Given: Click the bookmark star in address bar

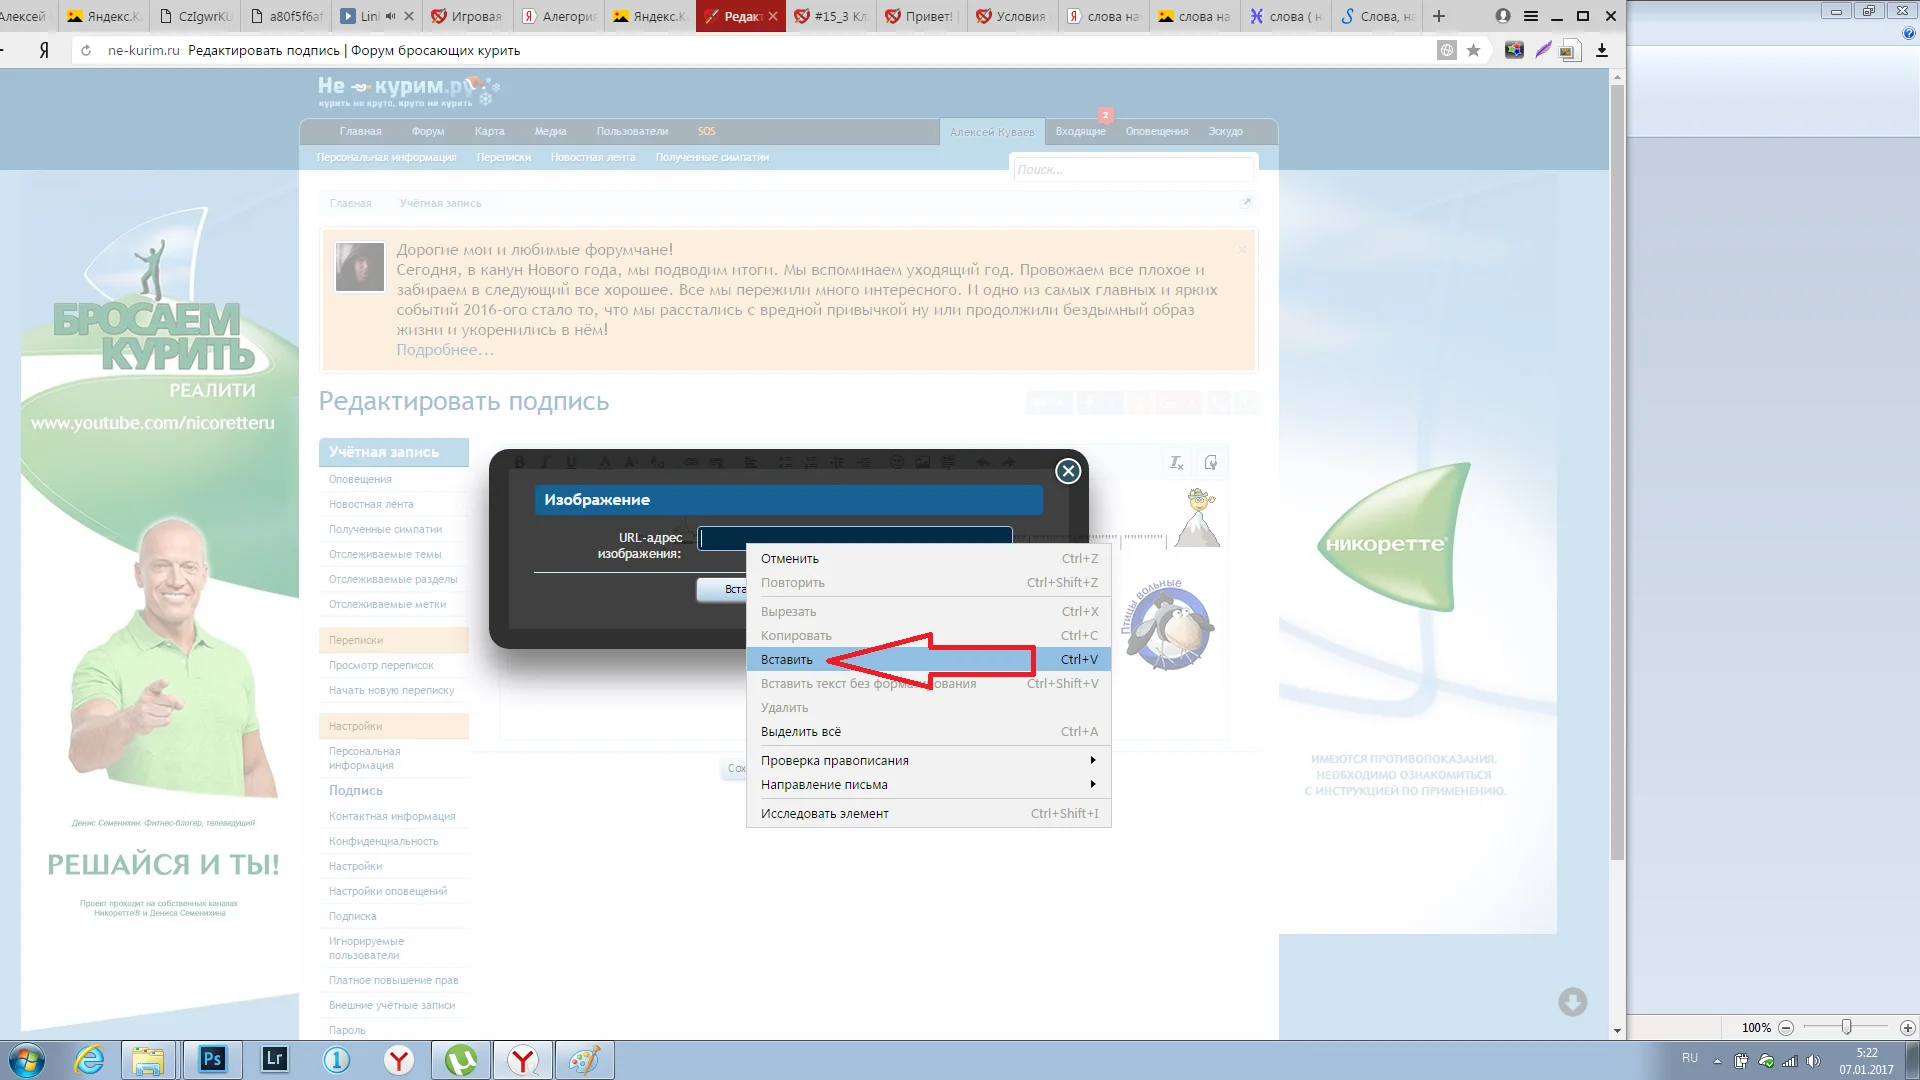Looking at the screenshot, I should (x=1473, y=50).
